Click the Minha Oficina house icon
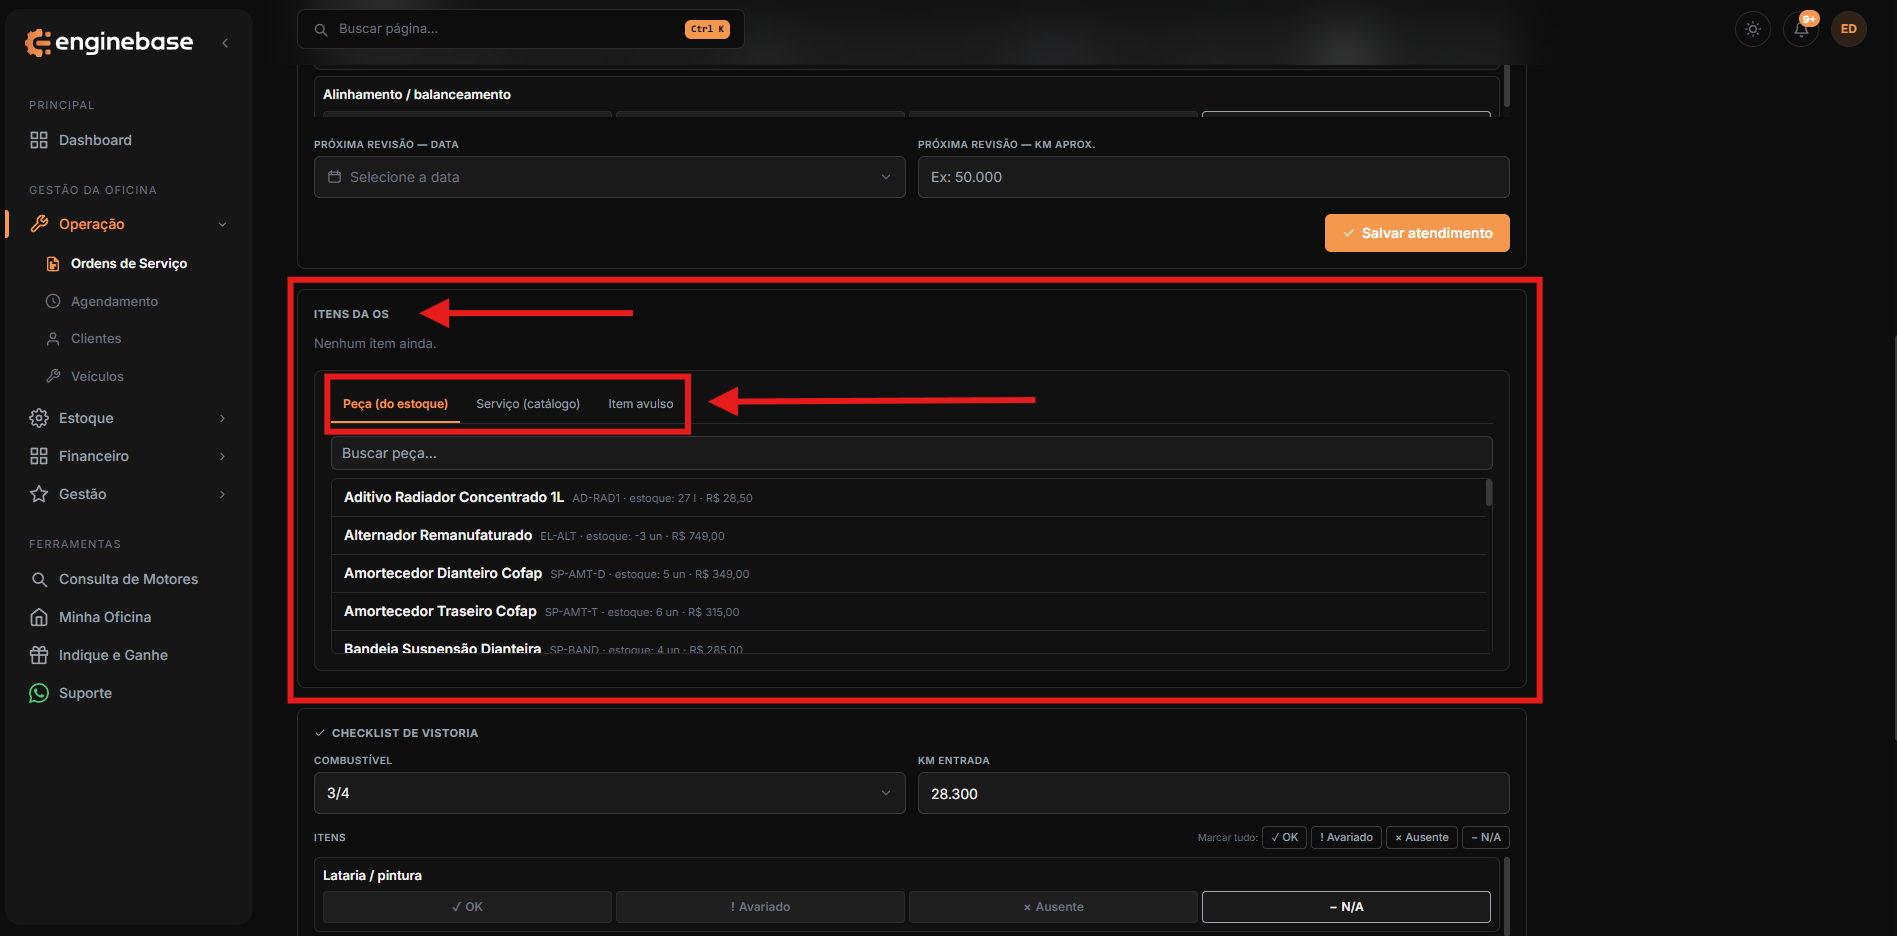Screen dimensions: 1897x936 pyautogui.click(x=39, y=617)
